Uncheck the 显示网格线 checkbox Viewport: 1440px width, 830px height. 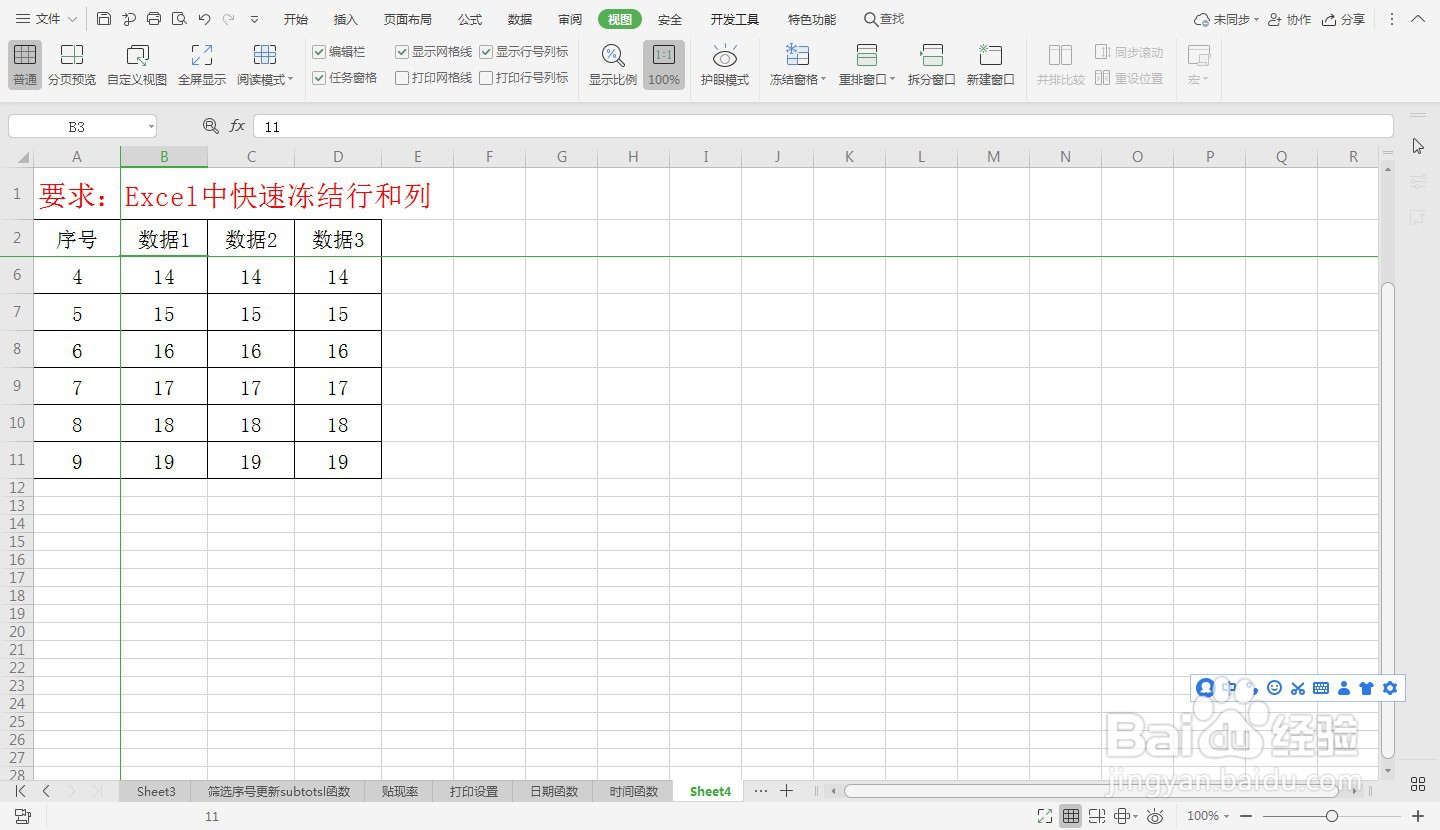(x=402, y=52)
